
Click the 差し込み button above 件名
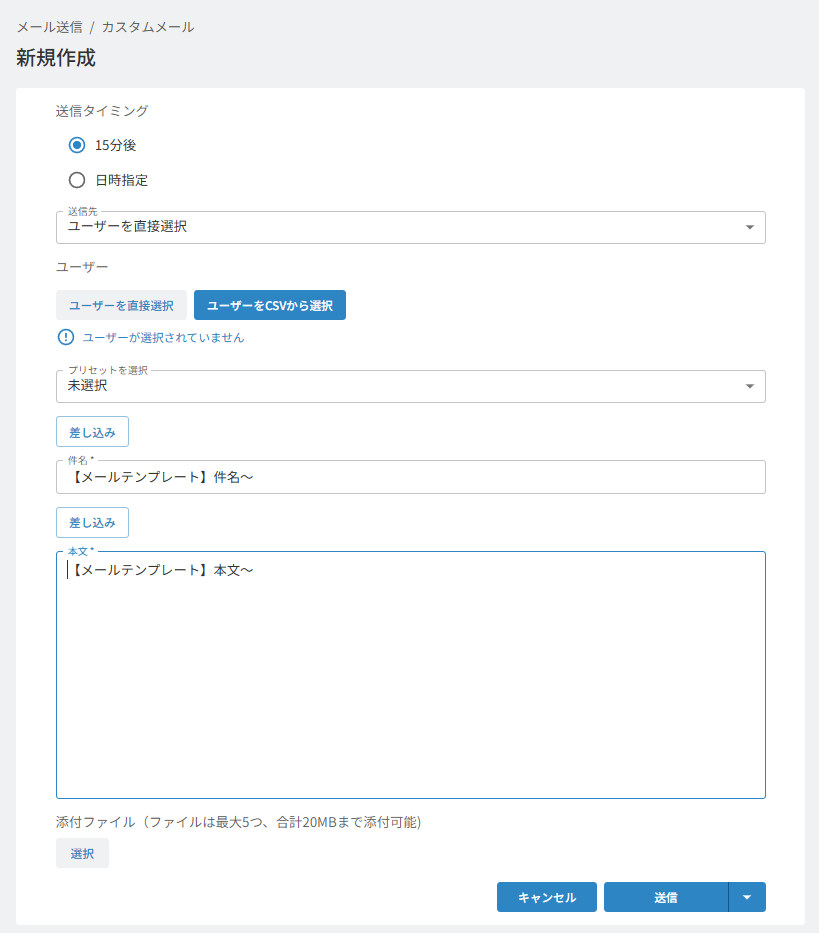(92, 432)
